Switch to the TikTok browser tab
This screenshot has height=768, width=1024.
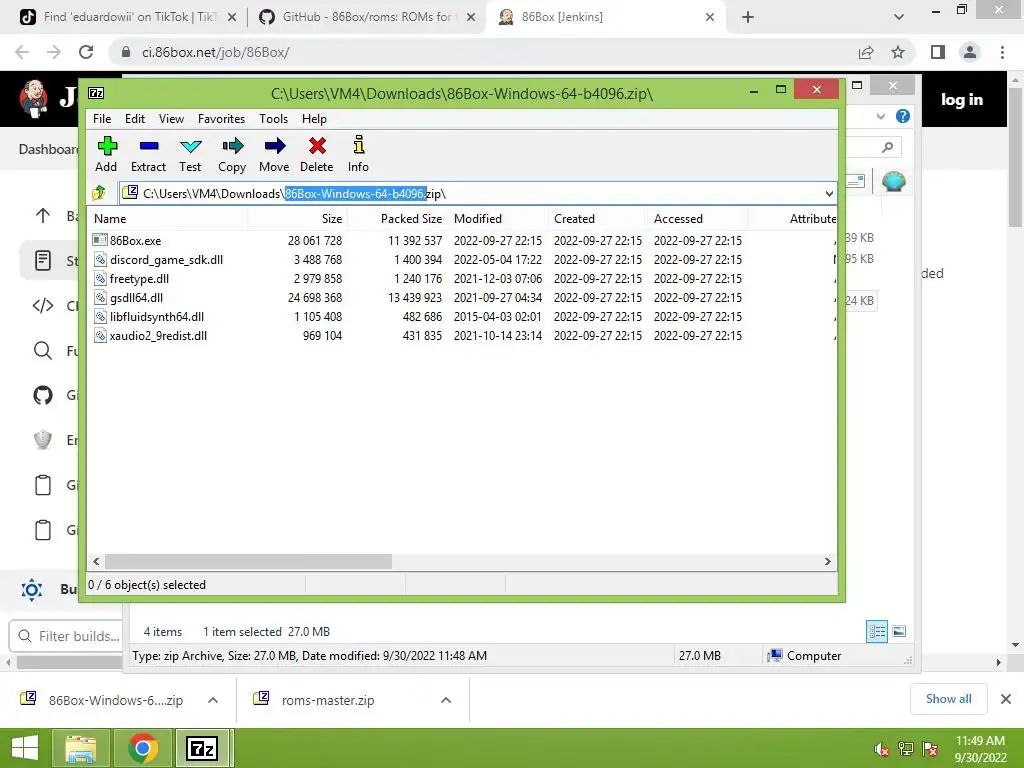coord(128,17)
